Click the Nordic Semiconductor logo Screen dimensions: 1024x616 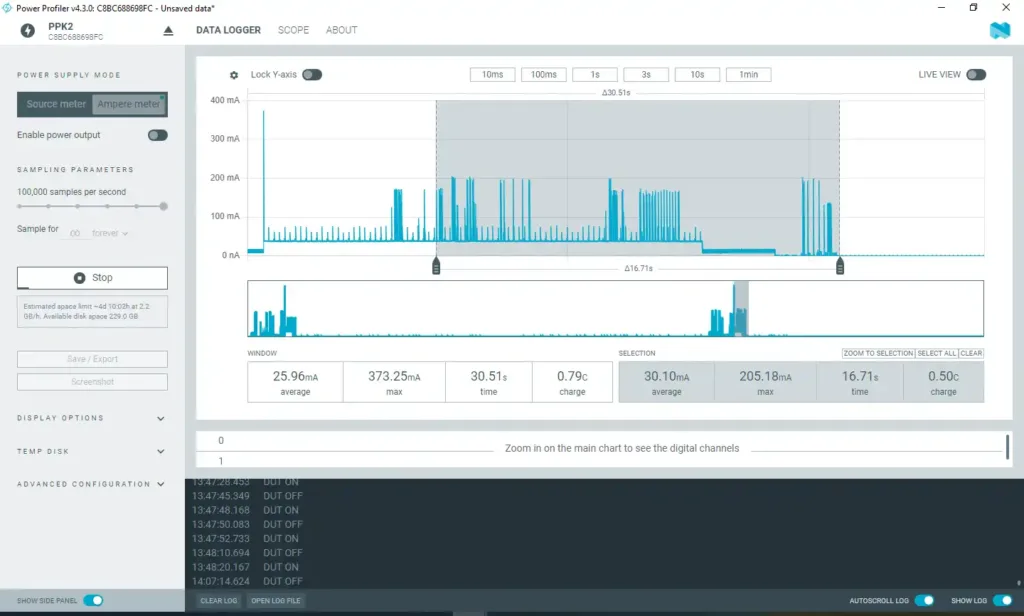(999, 30)
